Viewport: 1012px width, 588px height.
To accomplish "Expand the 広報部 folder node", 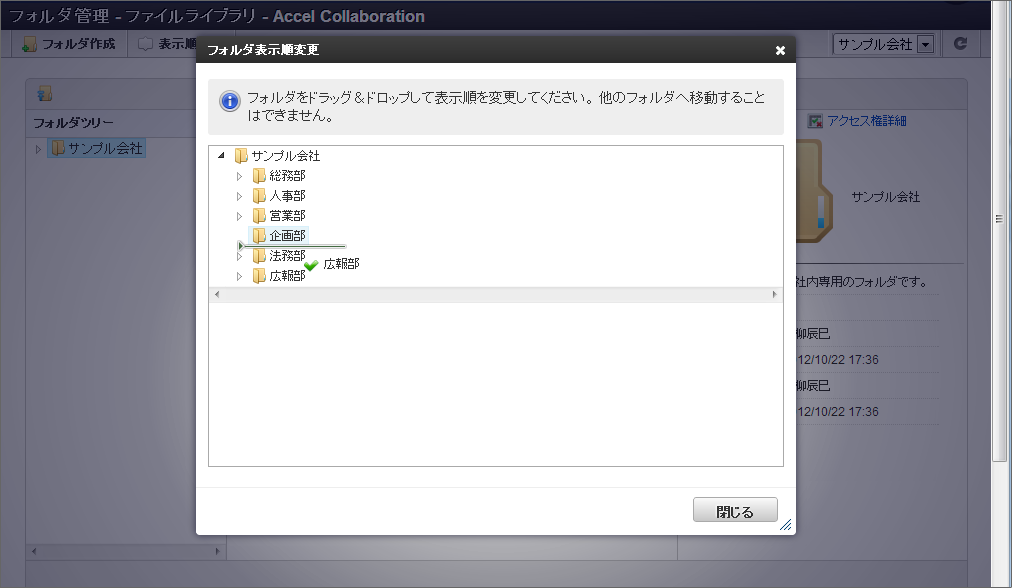I will (x=239, y=276).
